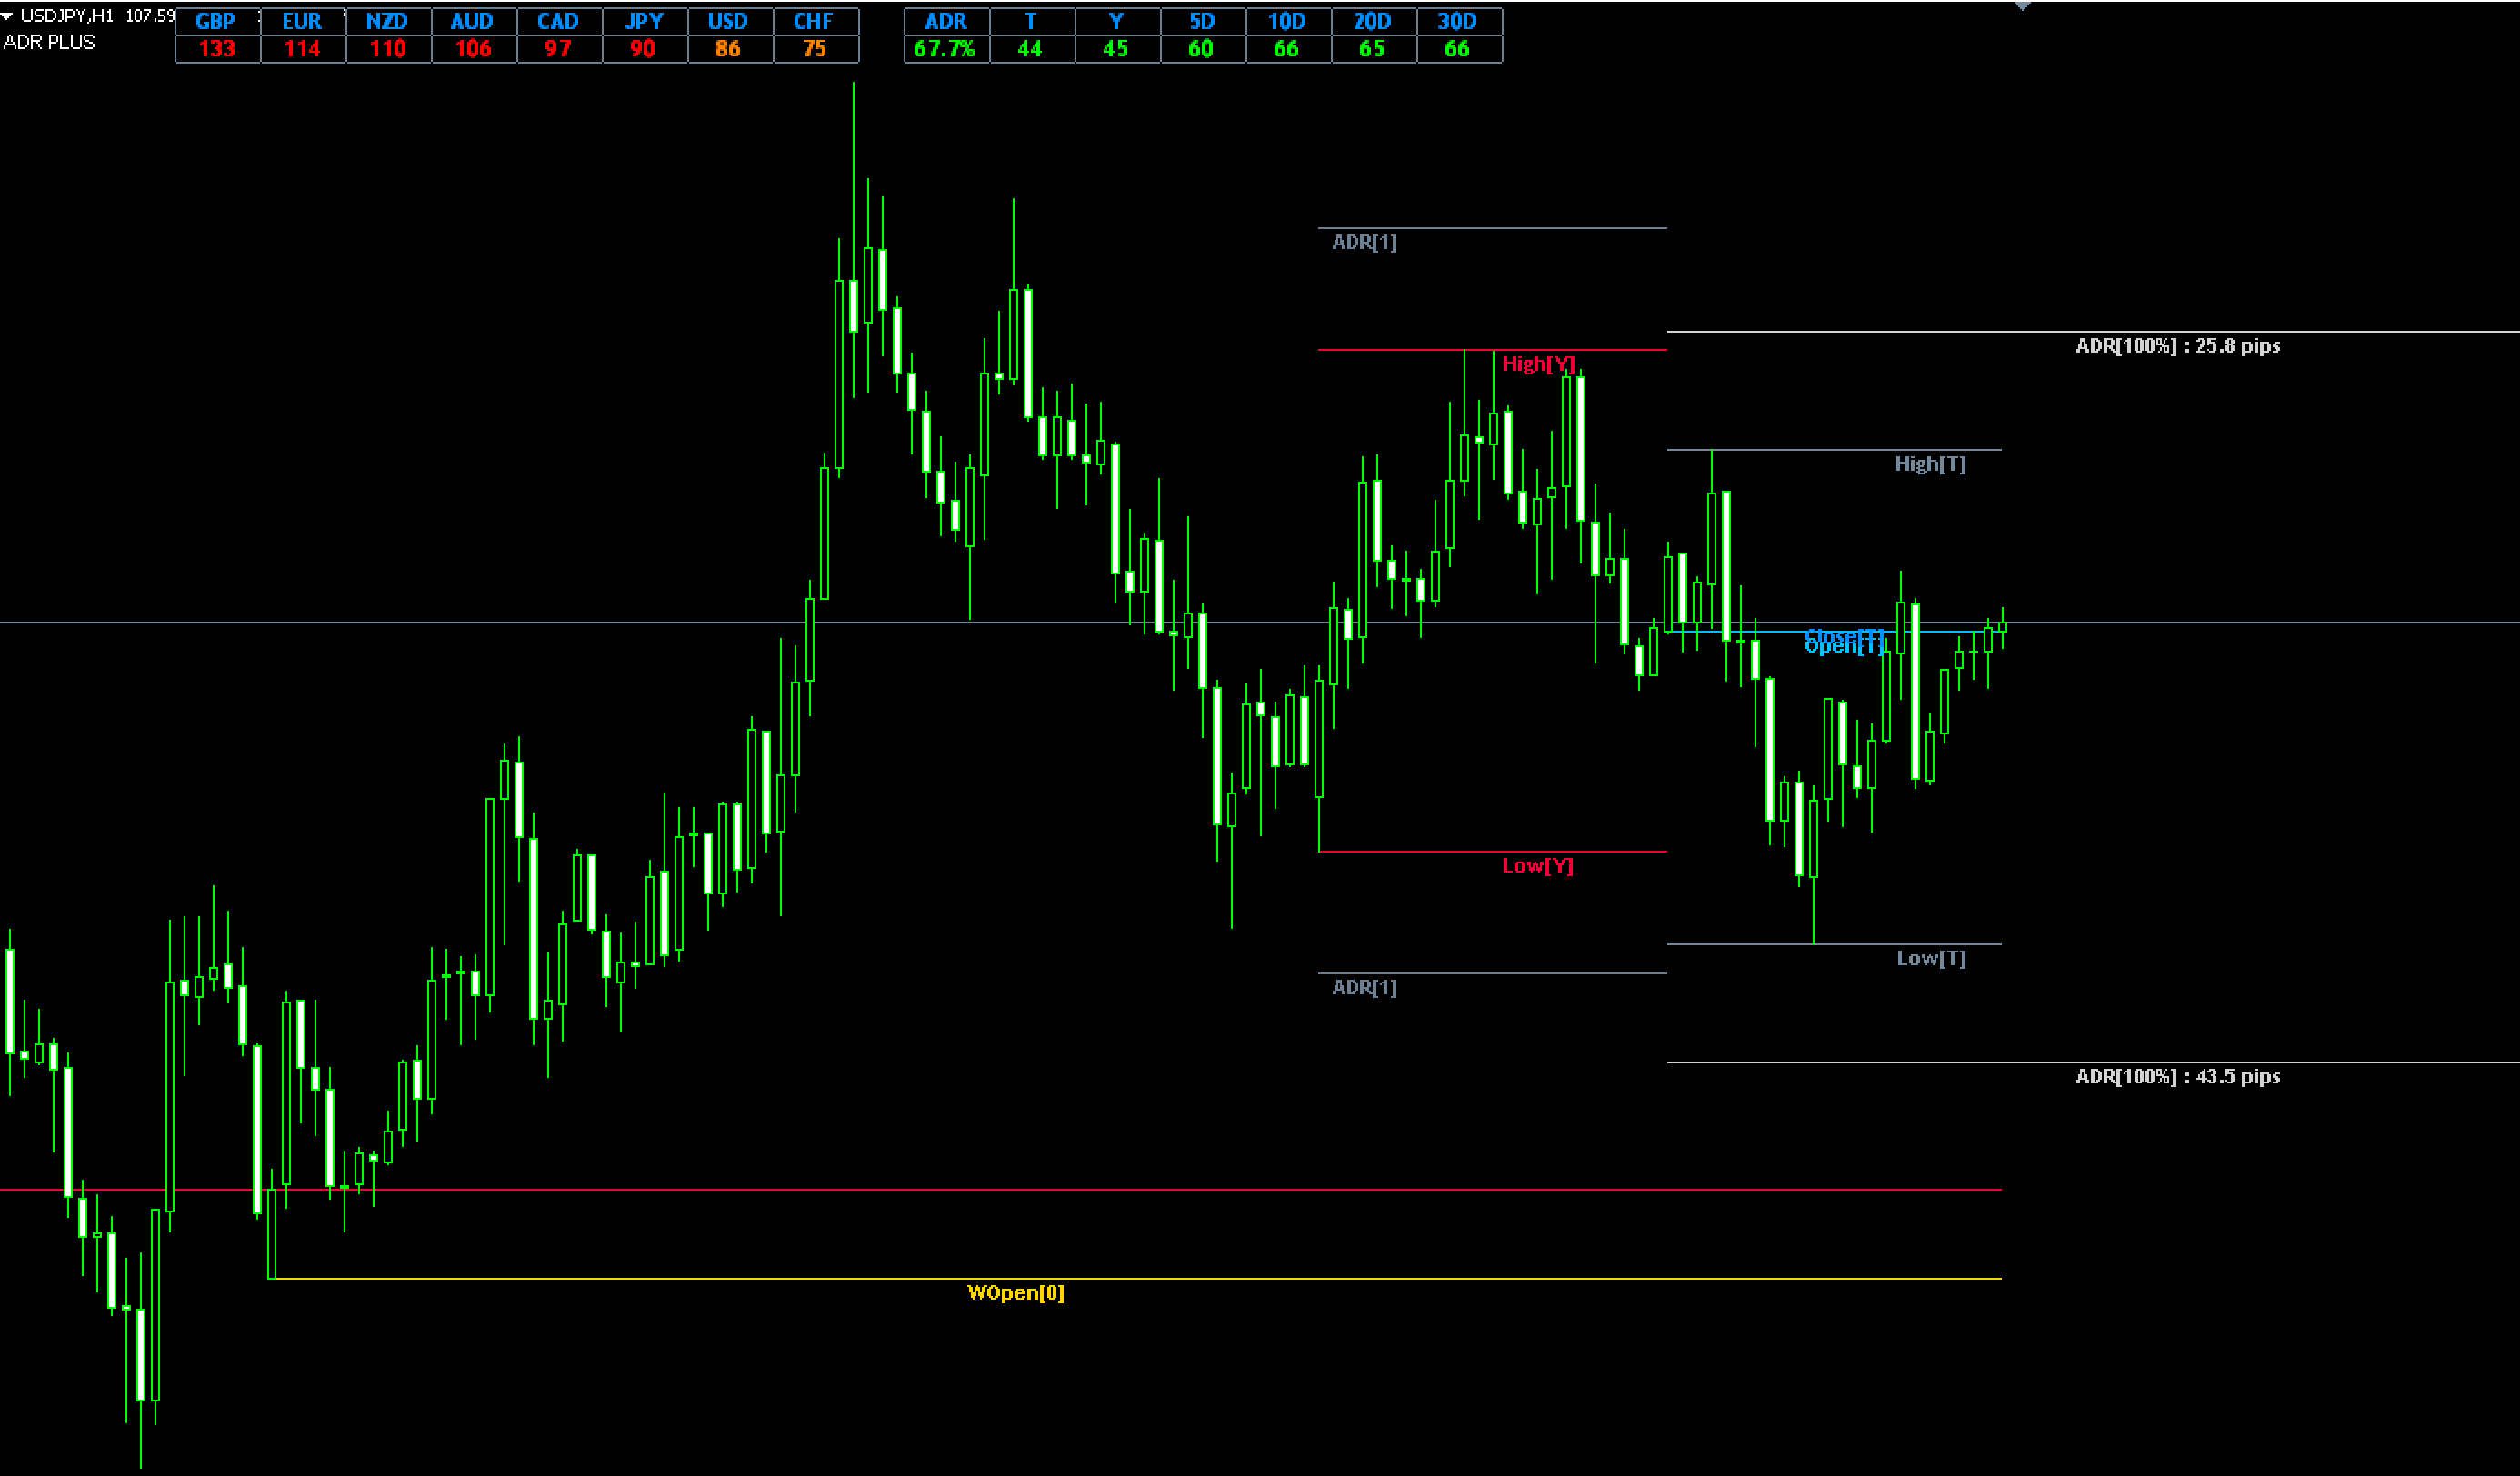Click the ADR[100%] : 25.8 pips label

pos(2178,346)
